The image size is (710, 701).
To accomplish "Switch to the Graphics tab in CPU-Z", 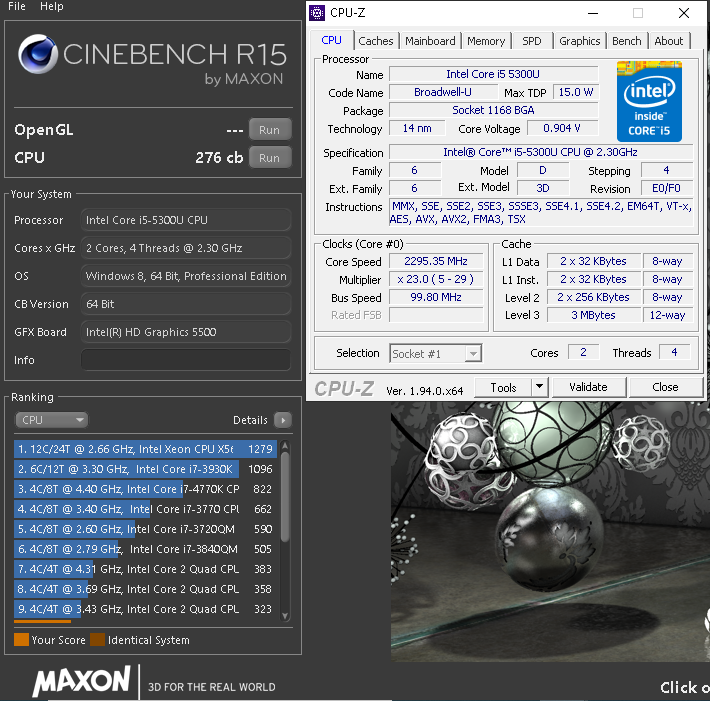I will click(x=580, y=41).
